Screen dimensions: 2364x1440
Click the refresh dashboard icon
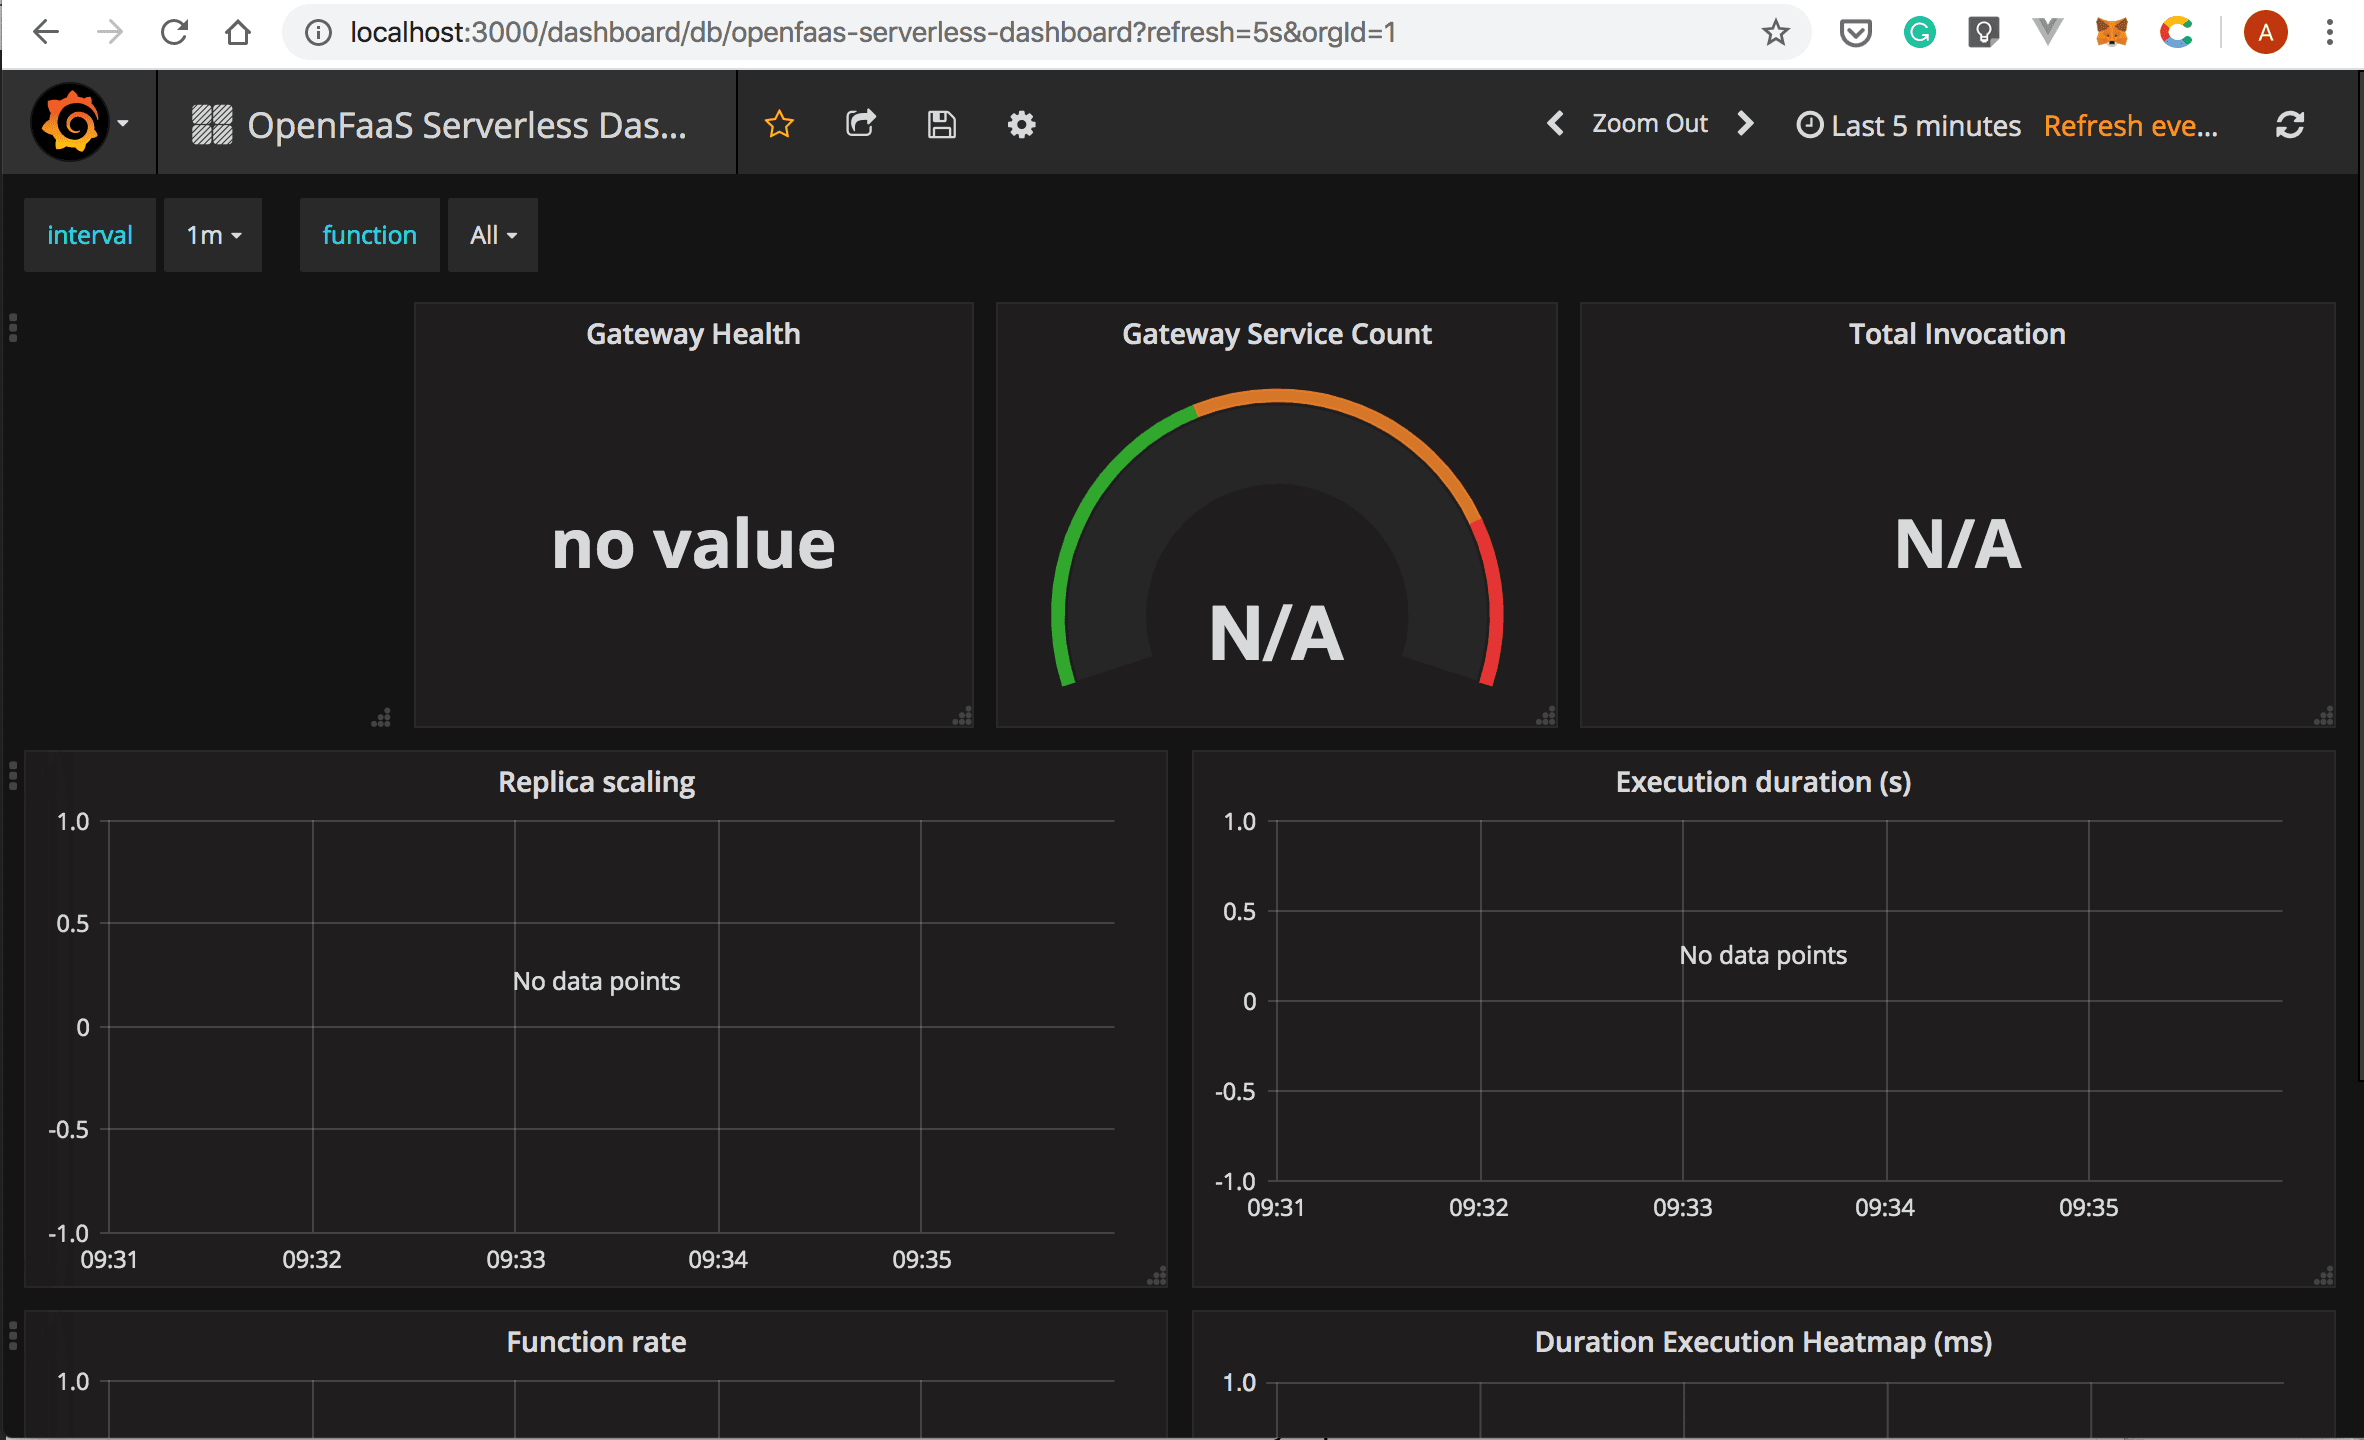pyautogui.click(x=2290, y=125)
